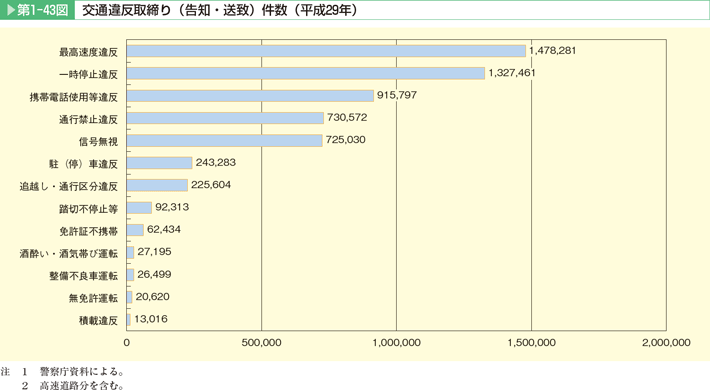Click the 最高速度違反 bar
The height and width of the screenshot is (390, 710).
[326, 51]
